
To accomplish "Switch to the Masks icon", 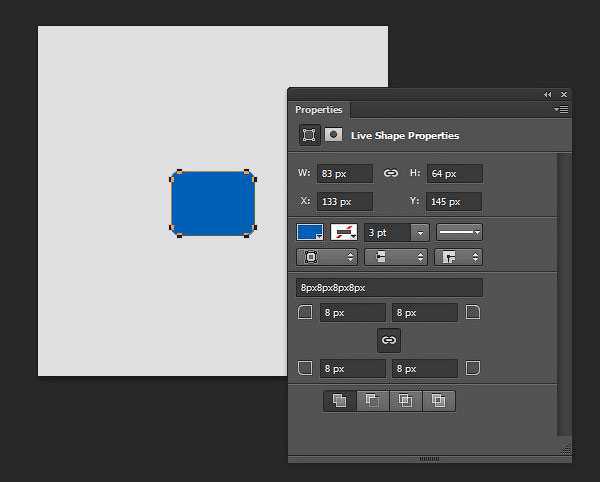I will pos(333,135).
